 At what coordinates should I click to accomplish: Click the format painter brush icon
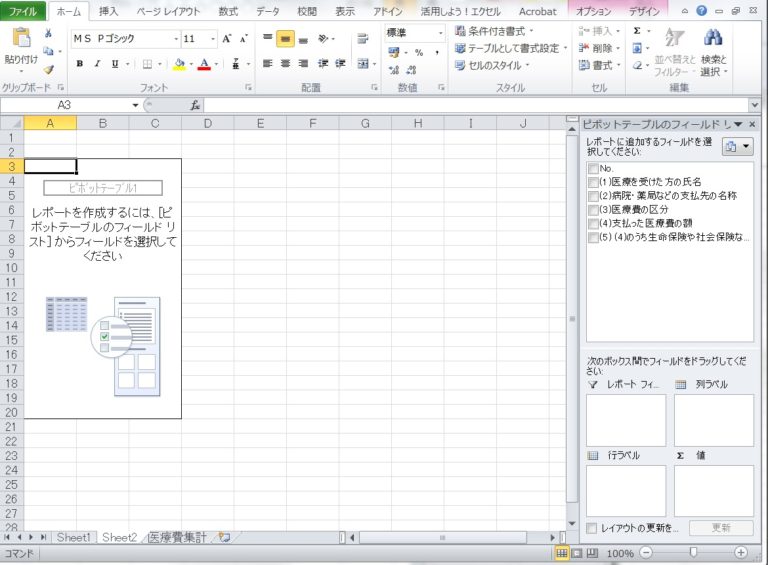click(x=48, y=69)
